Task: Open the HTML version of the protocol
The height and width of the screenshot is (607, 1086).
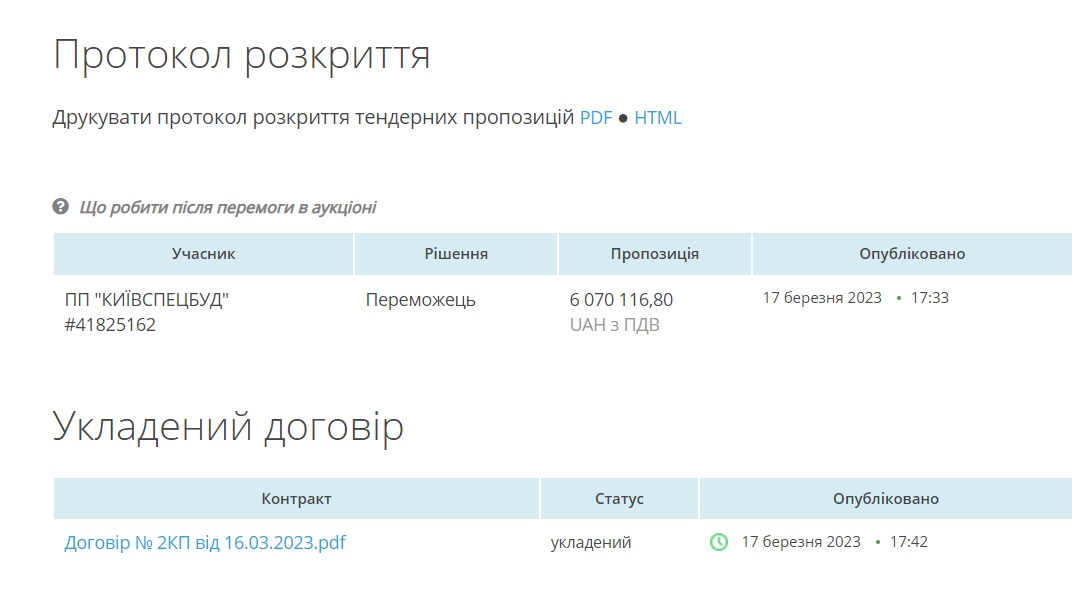Action: [x=658, y=118]
